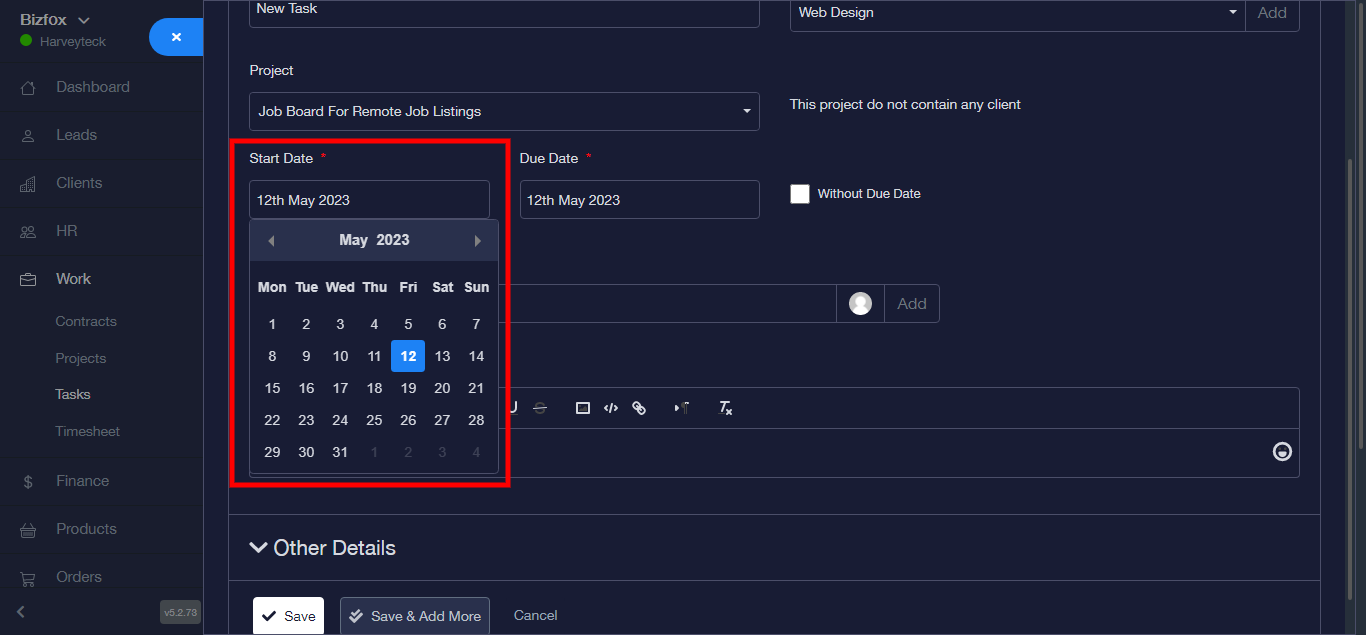This screenshot has height=635, width=1366.
Task: Insert a link using the editor toolbar
Action: pyautogui.click(x=639, y=408)
